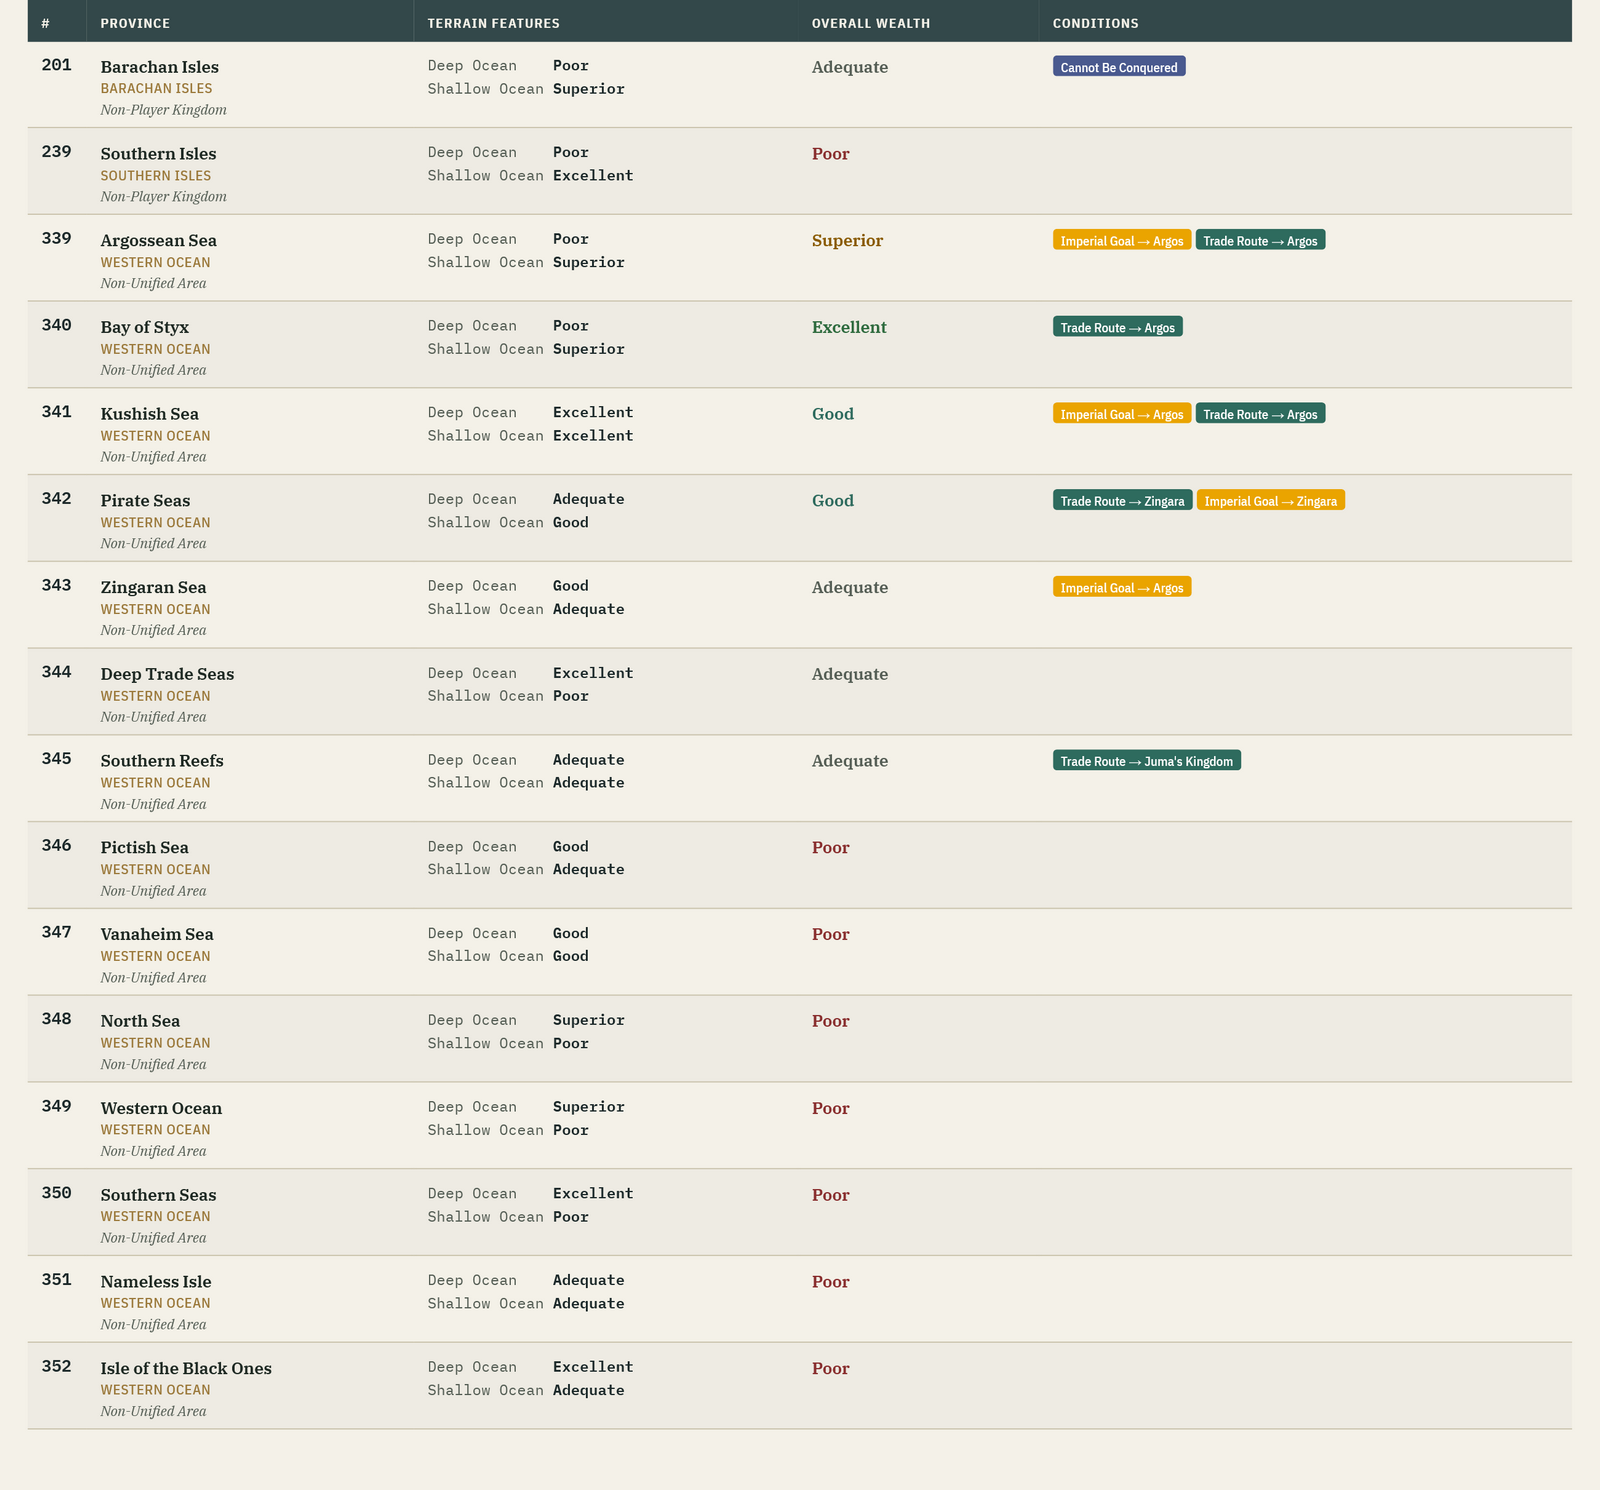The height and width of the screenshot is (1490, 1600).
Task: Select the Pirate Seas province name
Action: (x=145, y=501)
